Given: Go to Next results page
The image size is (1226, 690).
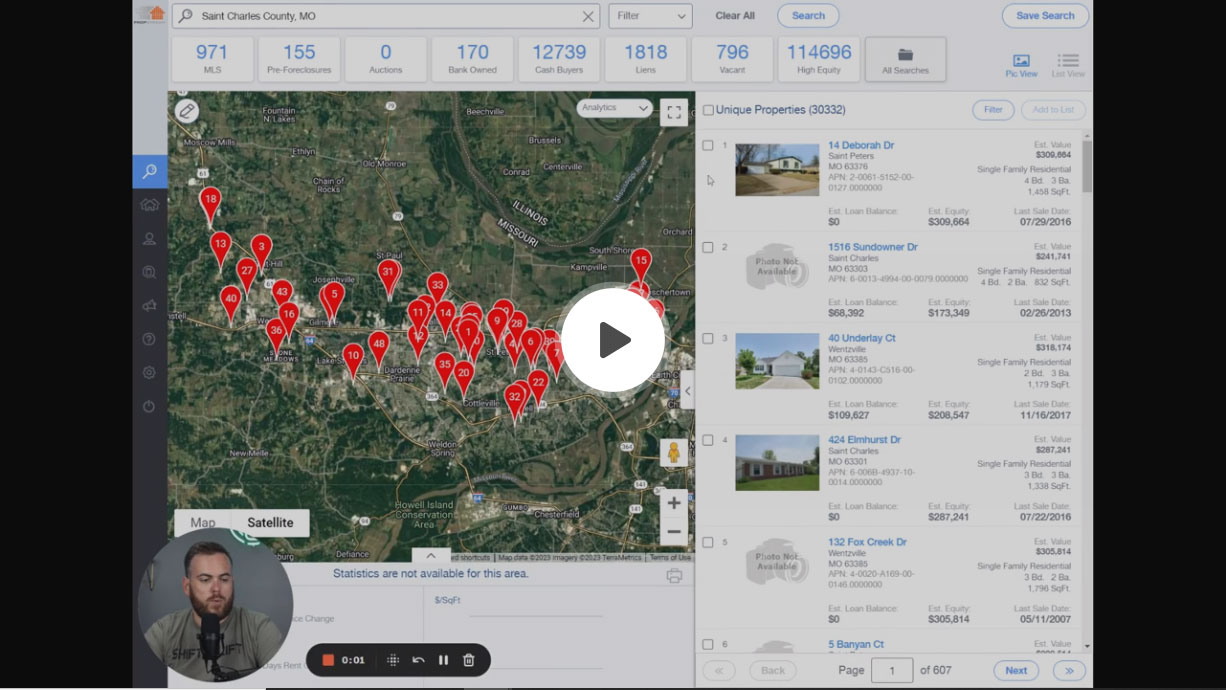Looking at the screenshot, I should pos(1016,671).
